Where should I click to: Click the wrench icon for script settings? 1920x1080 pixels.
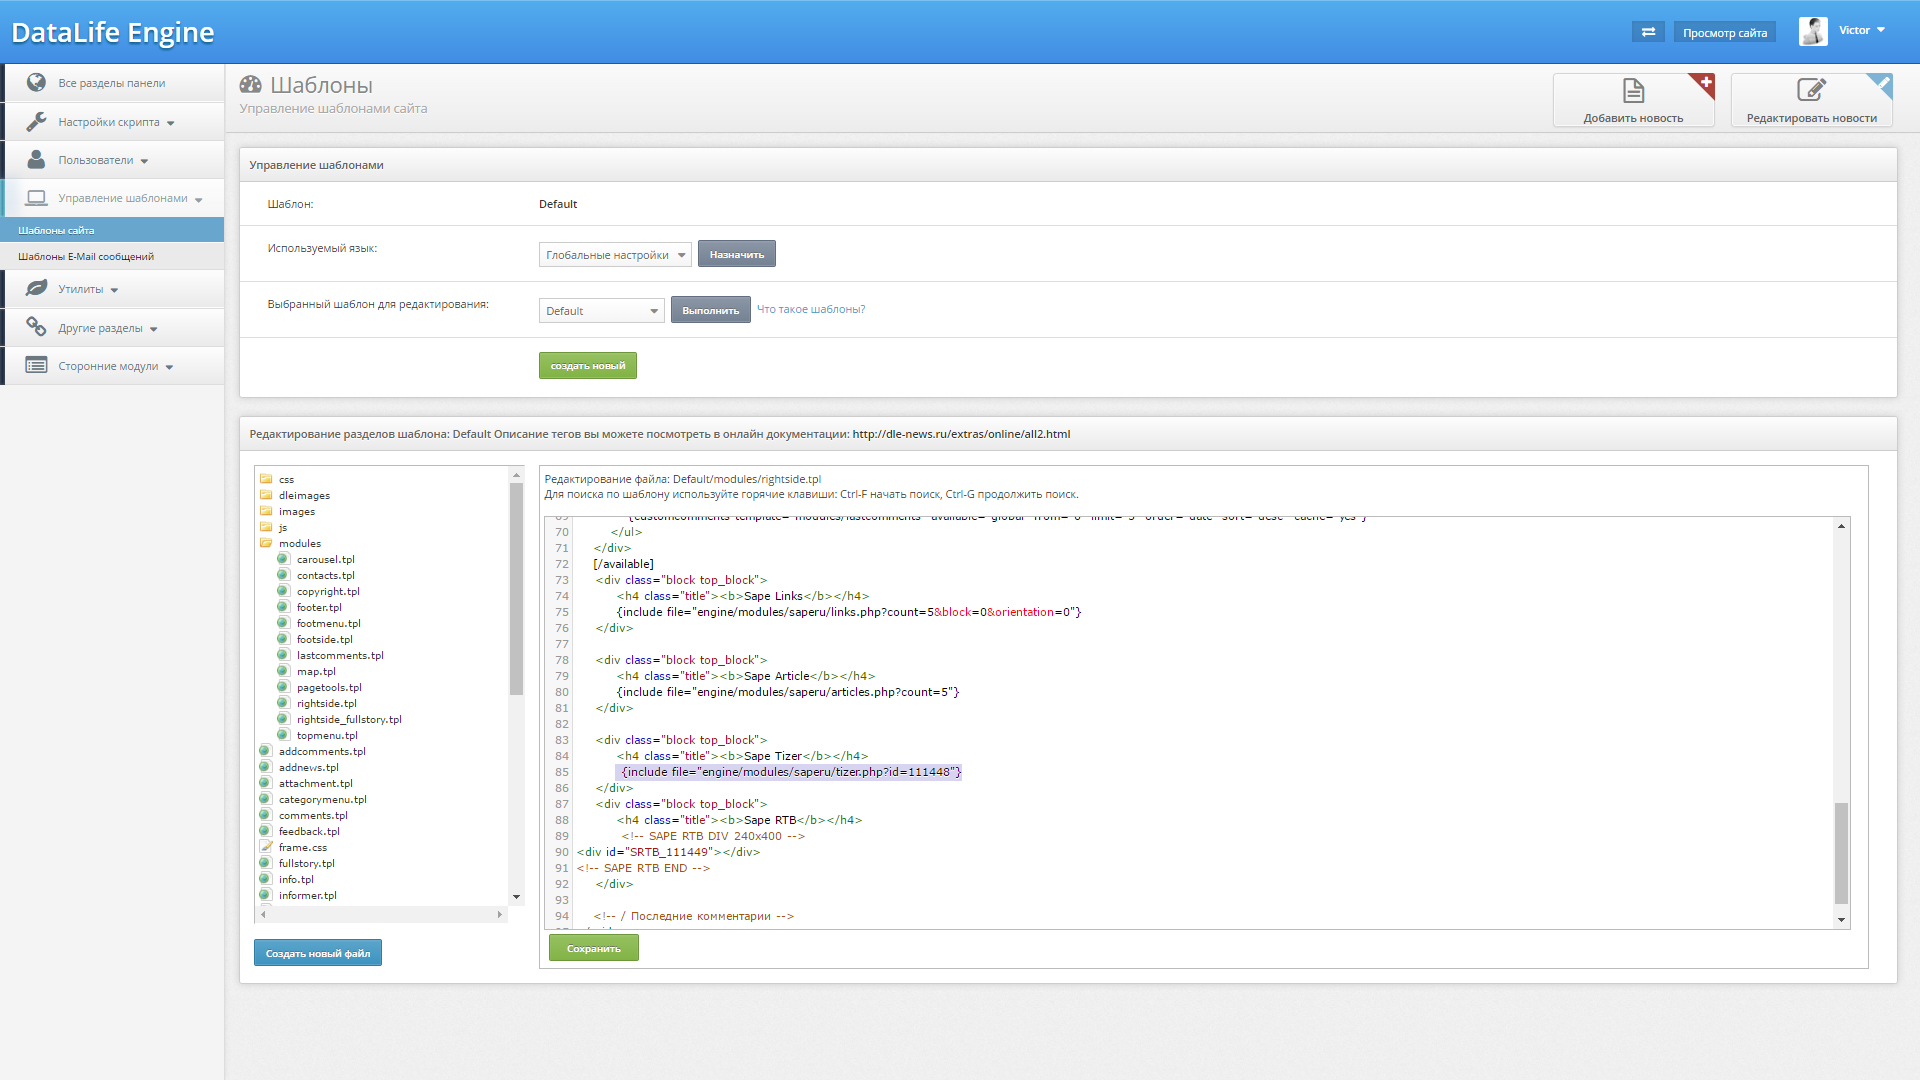coord(37,122)
